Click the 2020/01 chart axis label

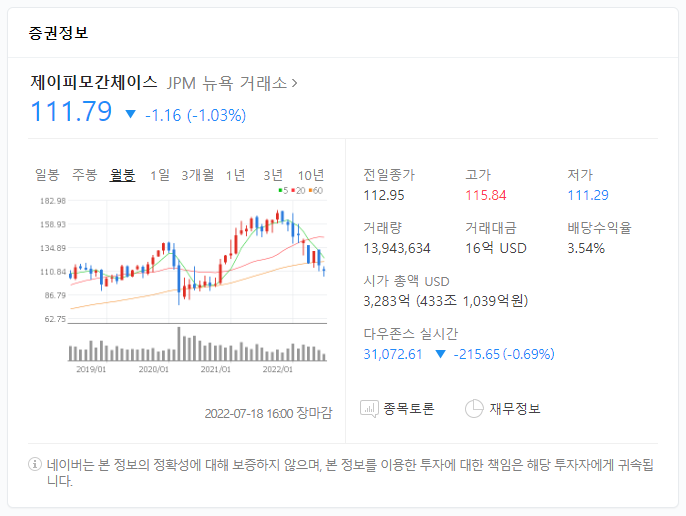tap(154, 369)
